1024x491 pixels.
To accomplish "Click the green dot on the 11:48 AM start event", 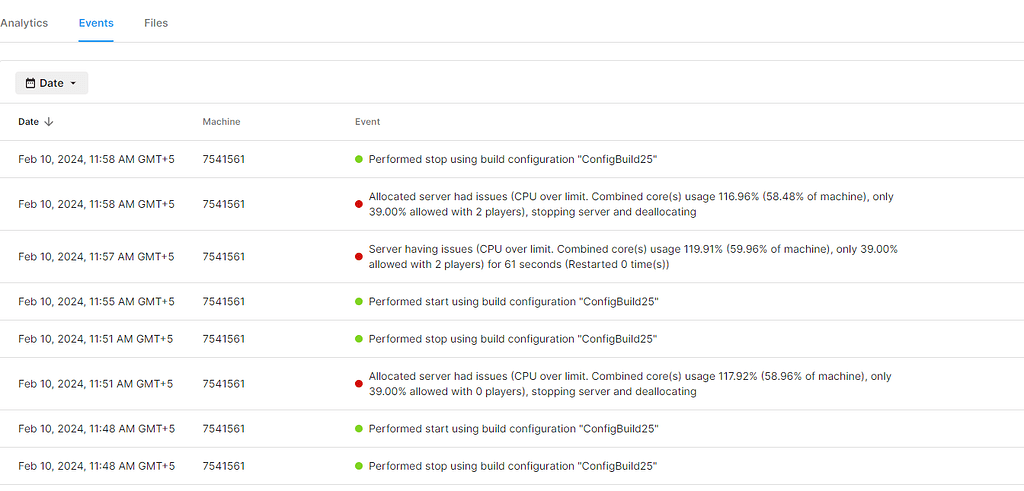I will pos(359,429).
